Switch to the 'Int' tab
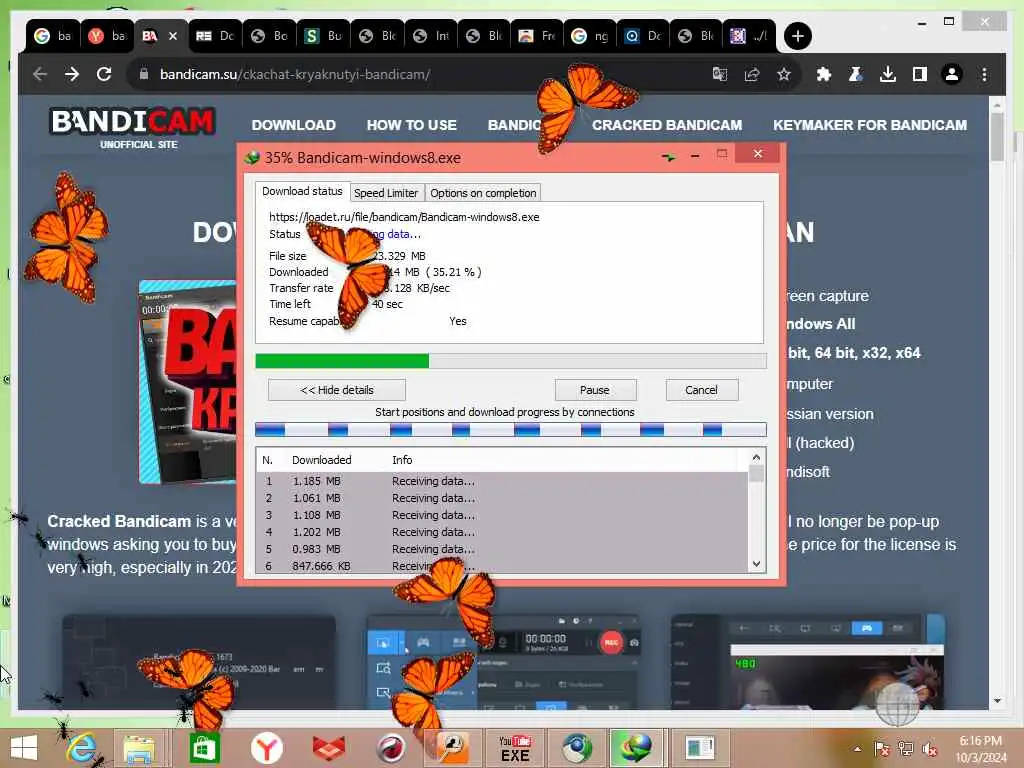 pyautogui.click(x=431, y=36)
